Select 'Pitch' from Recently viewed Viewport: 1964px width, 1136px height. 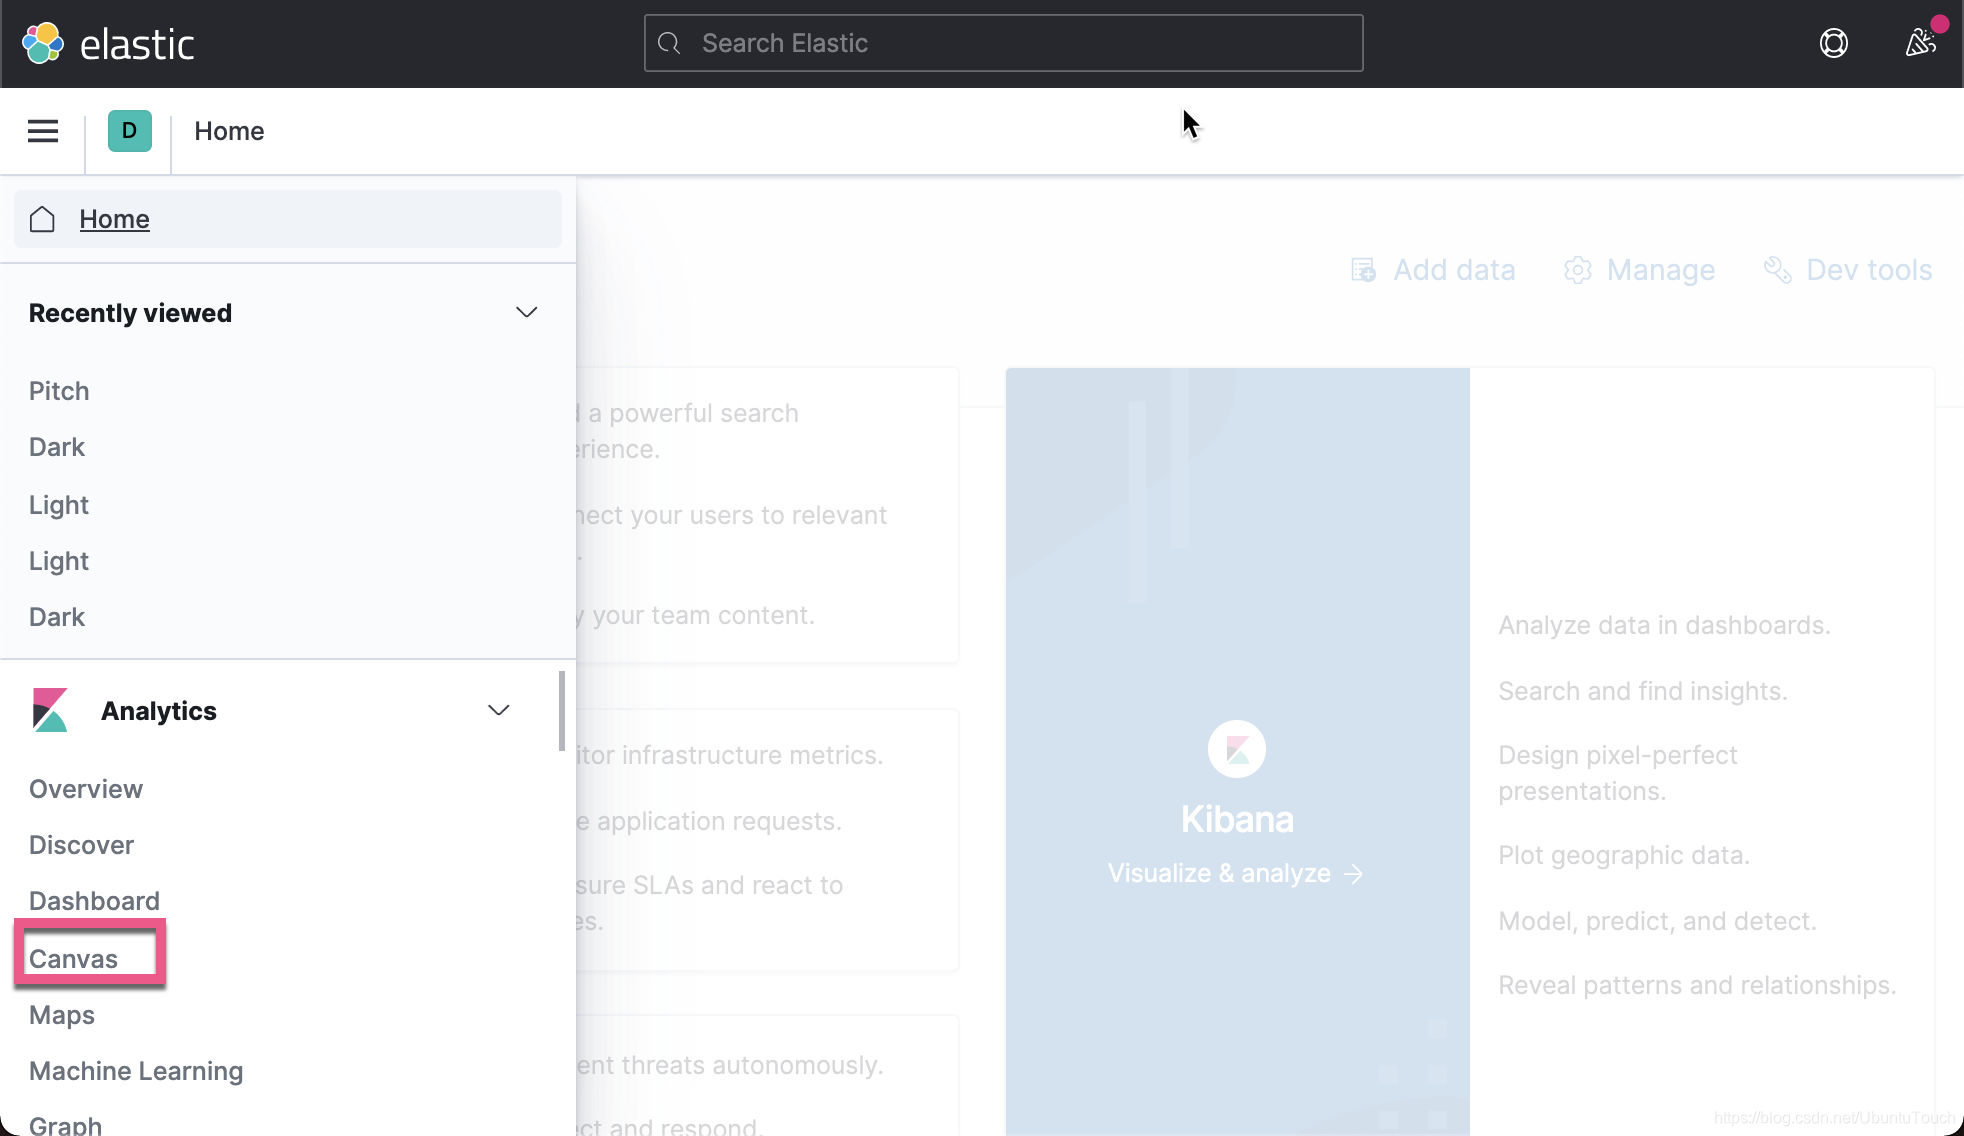tap(58, 390)
